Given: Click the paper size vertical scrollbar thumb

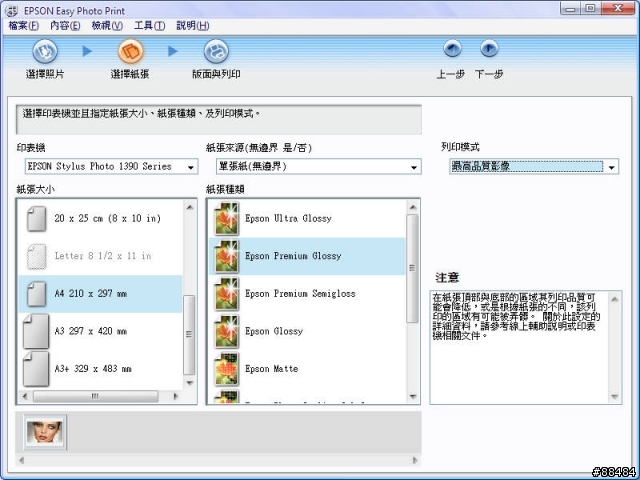Looking at the screenshot, I should 189,335.
